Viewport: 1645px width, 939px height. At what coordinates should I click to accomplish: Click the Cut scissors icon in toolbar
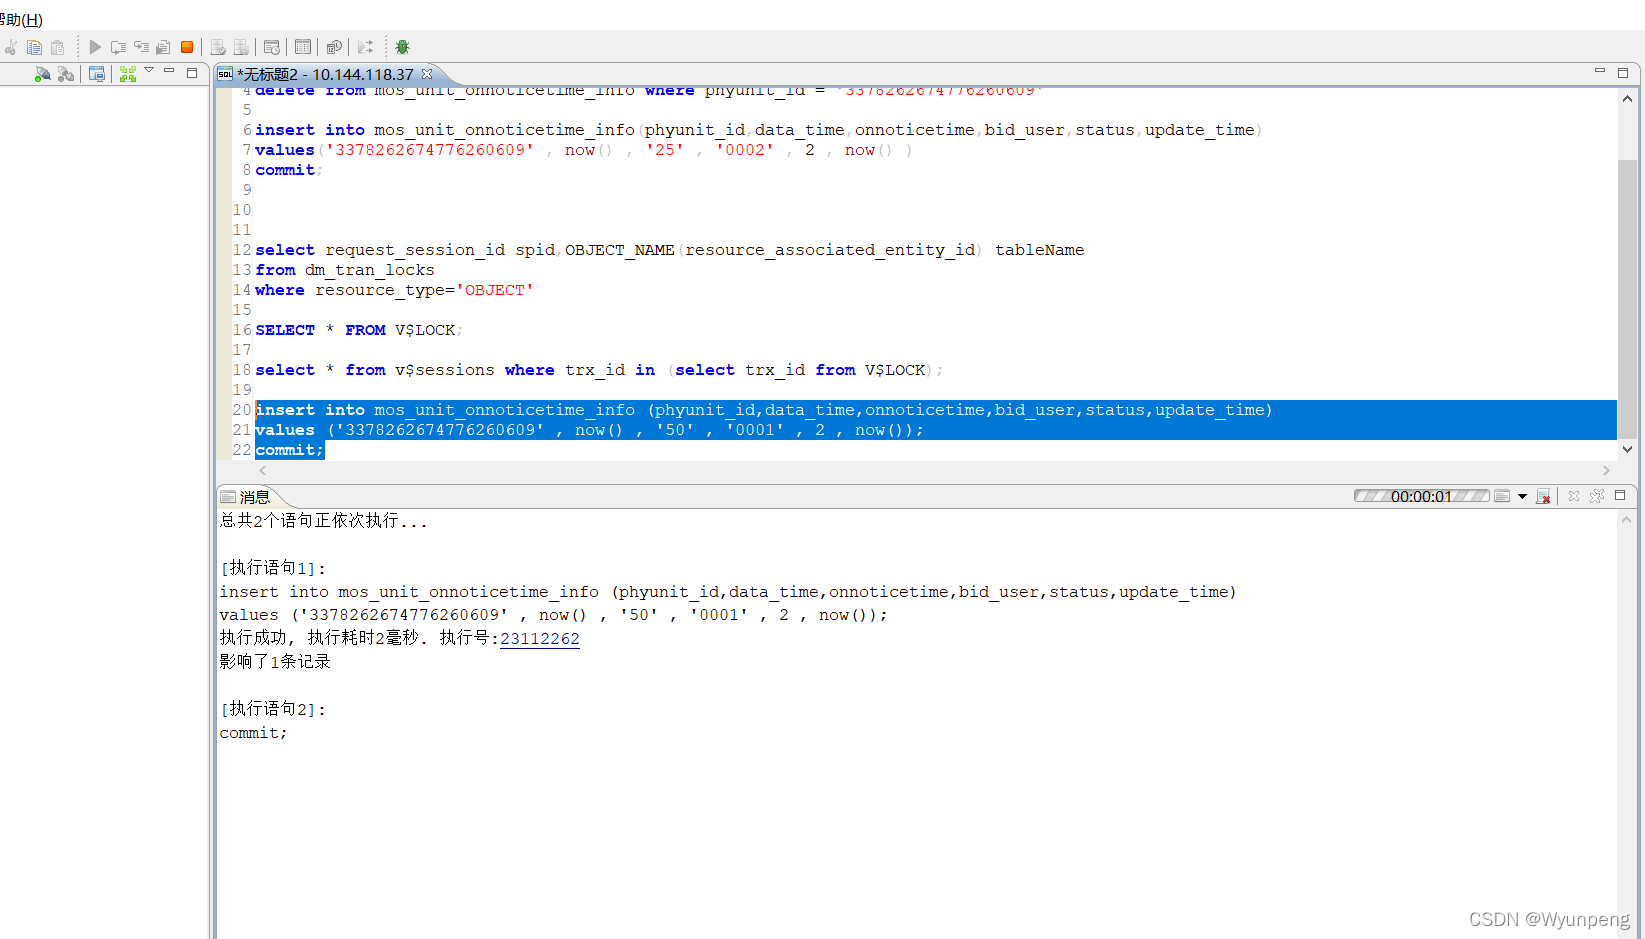point(11,47)
